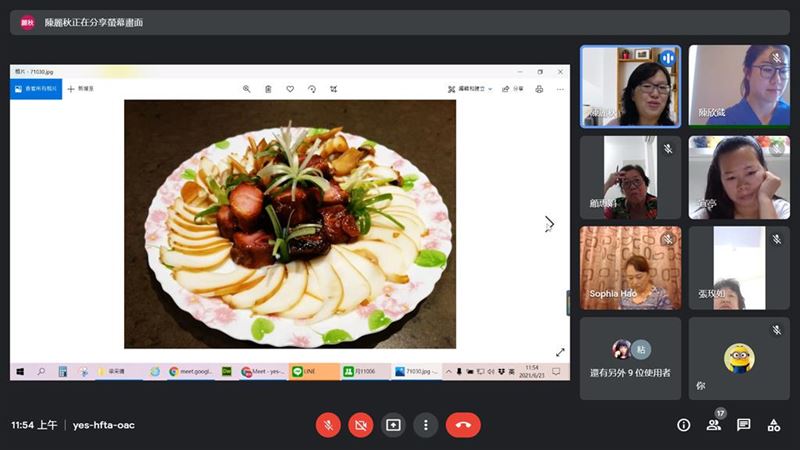The height and width of the screenshot is (450, 800).
Task: Click the Photos favorite heart icon
Action: tap(290, 89)
